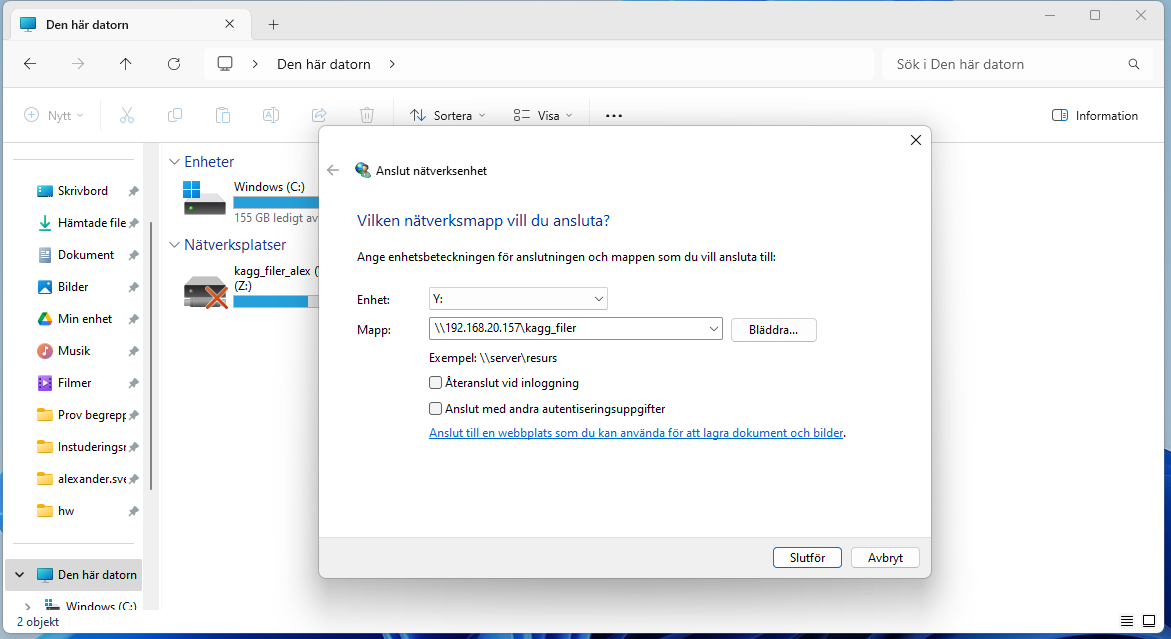The height and width of the screenshot is (639, 1171).
Task: Click the search magnifier icon
Action: coord(1133,64)
